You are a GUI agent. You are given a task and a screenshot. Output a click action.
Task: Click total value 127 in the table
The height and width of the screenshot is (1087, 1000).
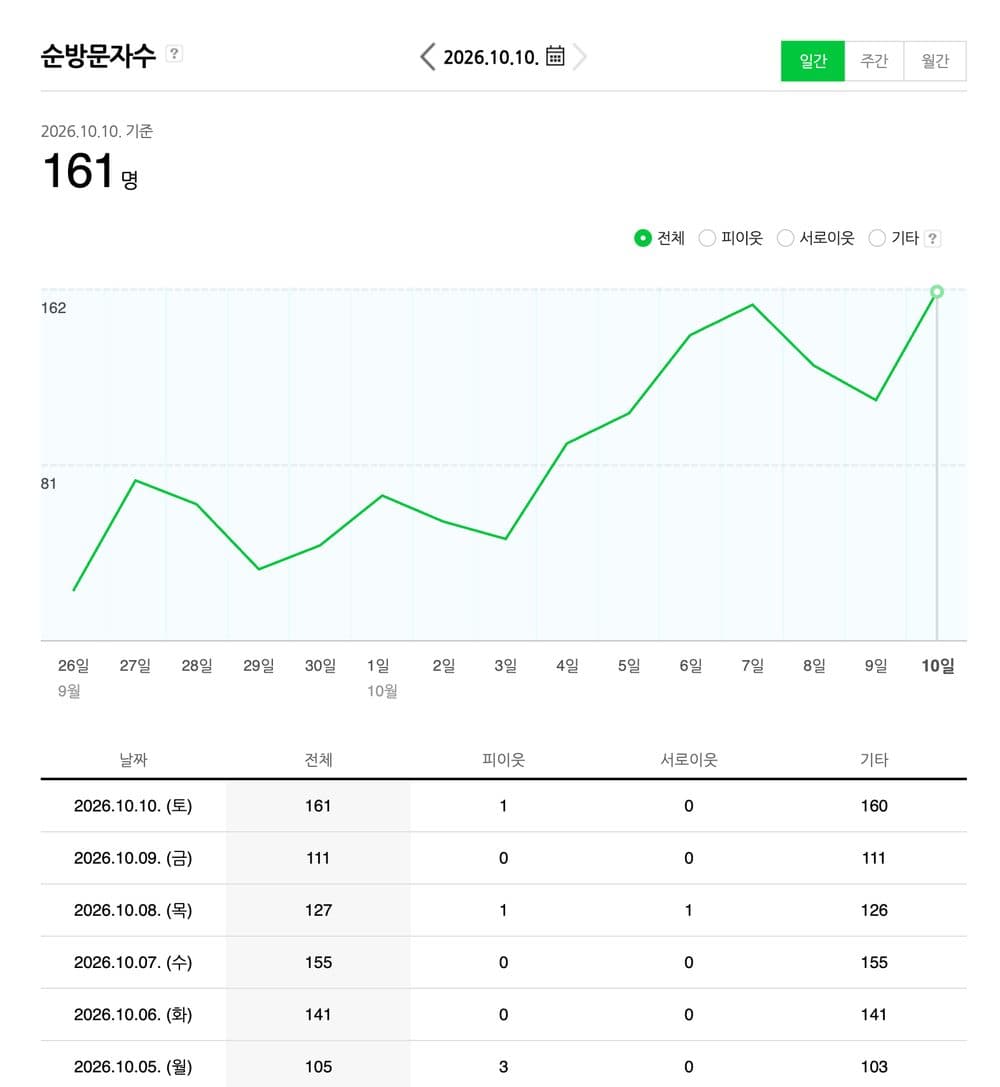pyautogui.click(x=318, y=910)
